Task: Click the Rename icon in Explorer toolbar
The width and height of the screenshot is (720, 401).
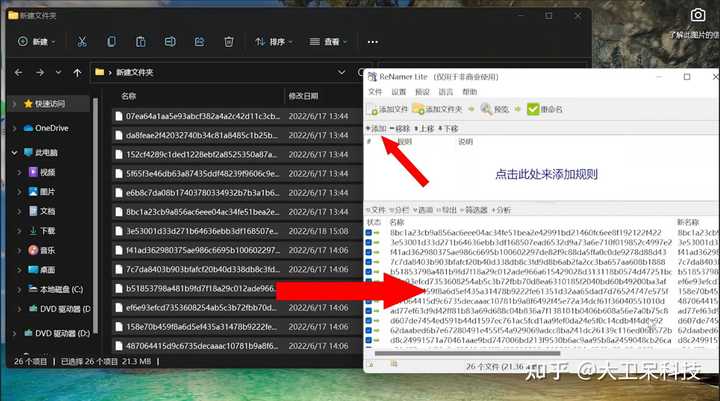Action: pos(170,42)
